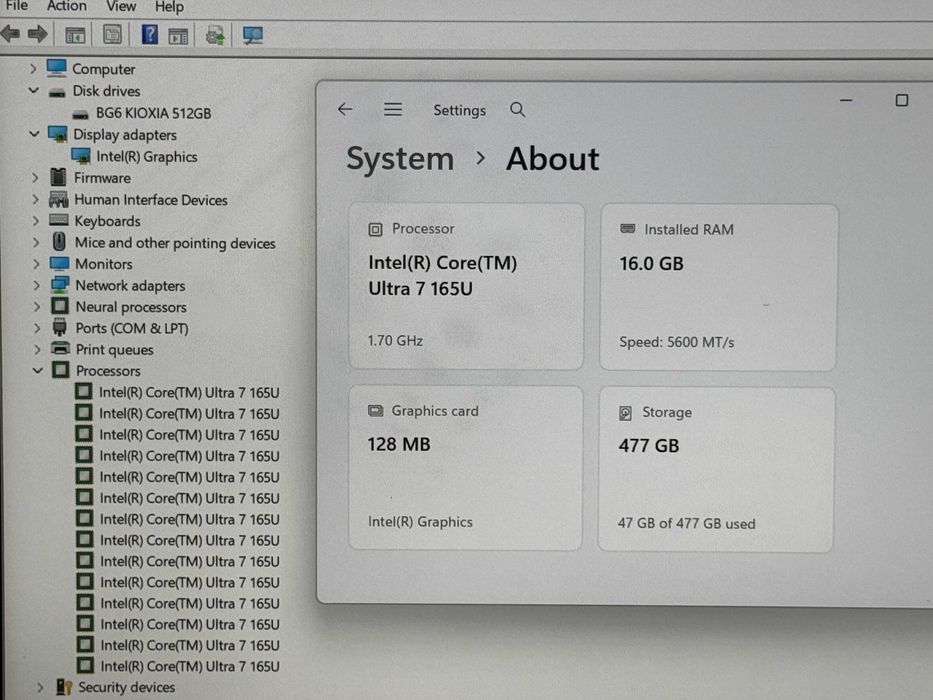This screenshot has width=933, height=700.
Task: Click the Forward arrow in Device Manager toolbar
Action: (x=37, y=35)
